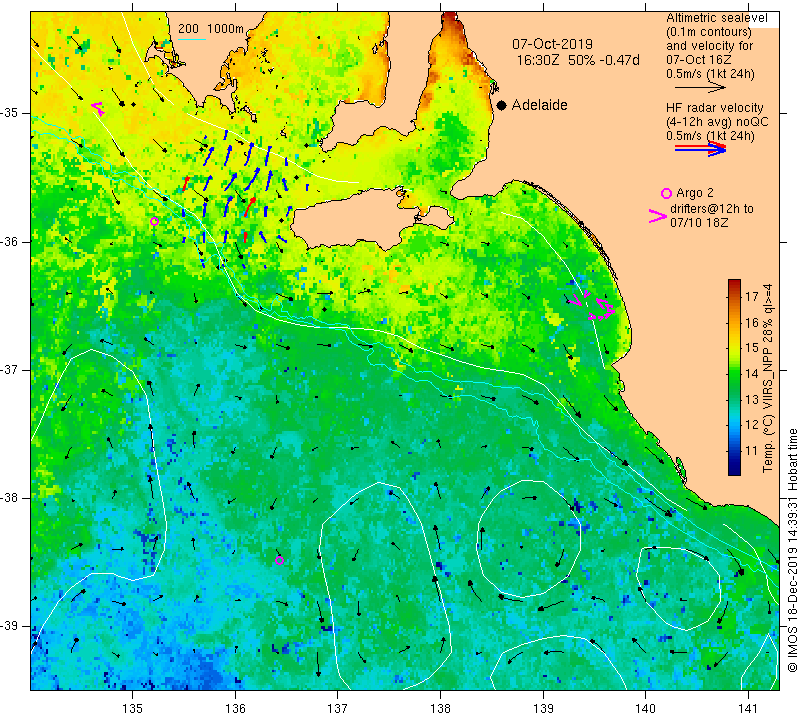Image resolution: width=800 pixels, height=720 pixels.
Task: Click the '0.5m/s (1kt 24h)' text under HF radar
Action: click(710, 136)
